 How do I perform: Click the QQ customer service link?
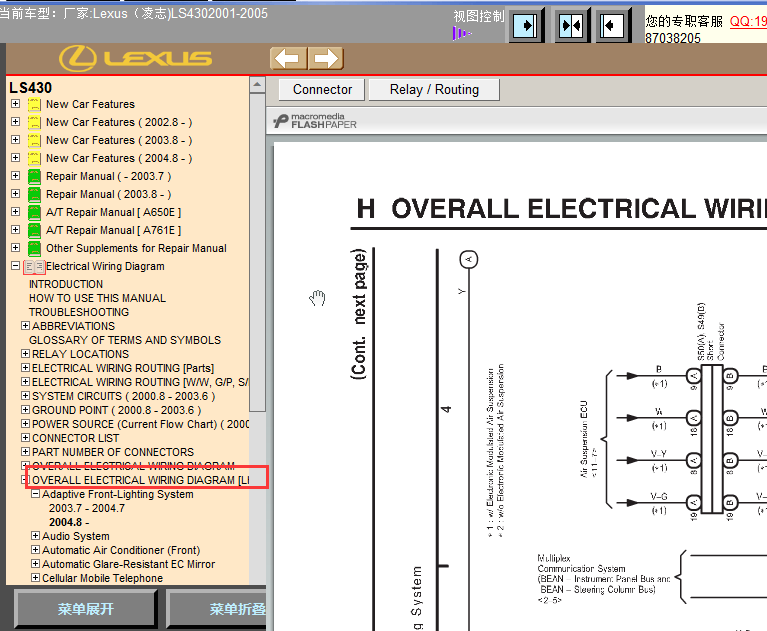pyautogui.click(x=748, y=22)
